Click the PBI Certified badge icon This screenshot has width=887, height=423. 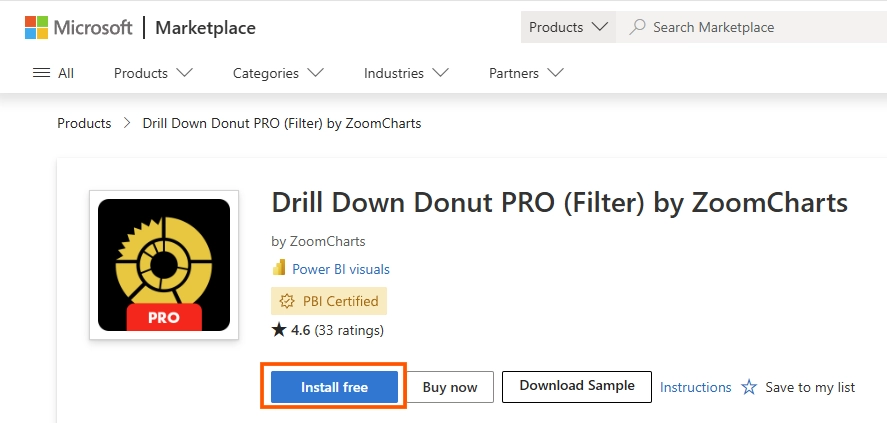[x=287, y=301]
